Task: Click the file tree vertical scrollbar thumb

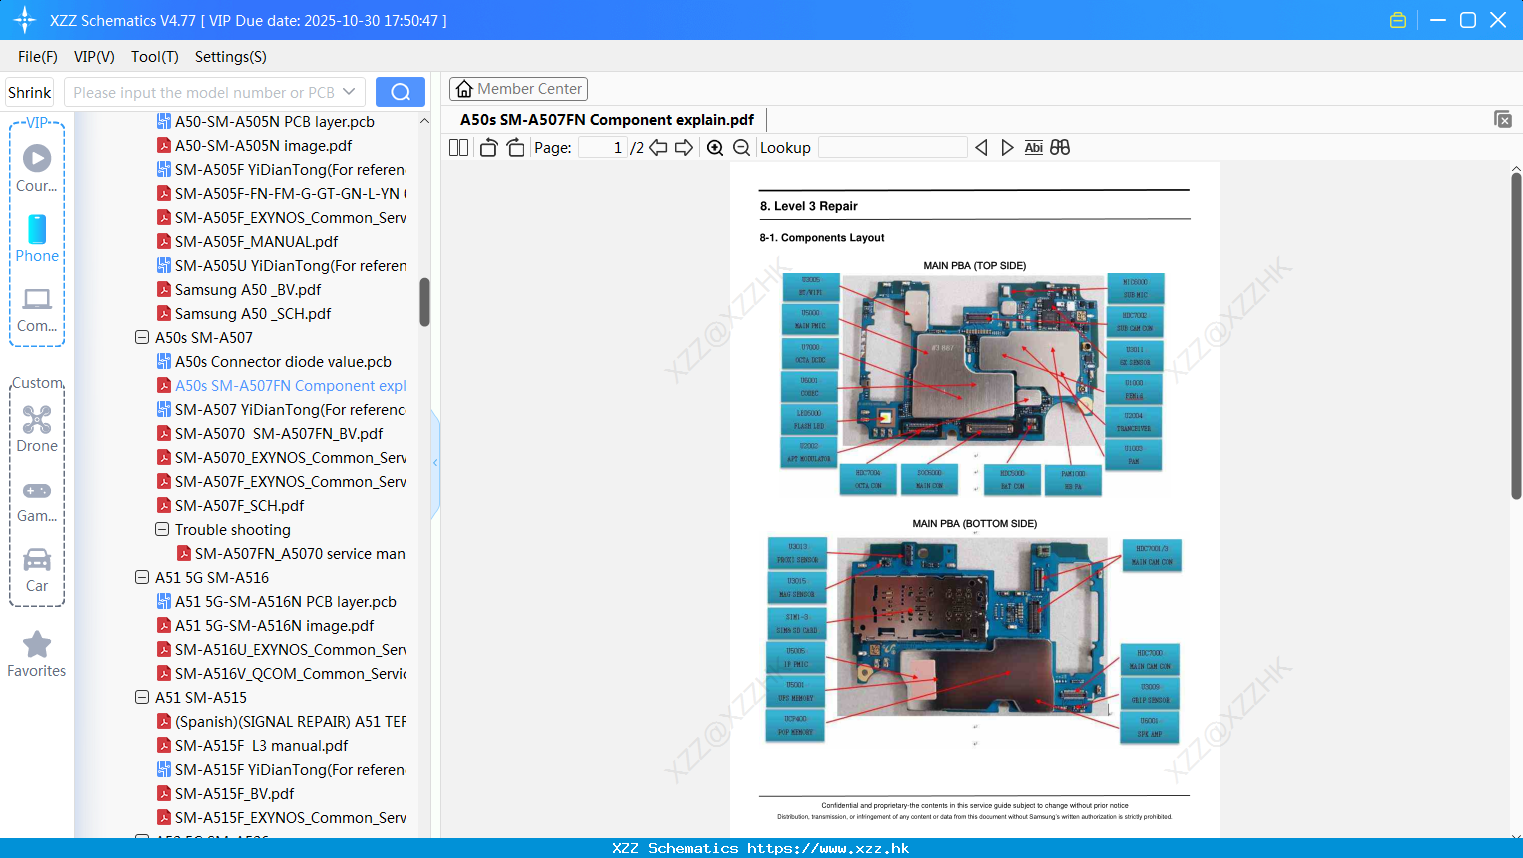Action: 424,302
